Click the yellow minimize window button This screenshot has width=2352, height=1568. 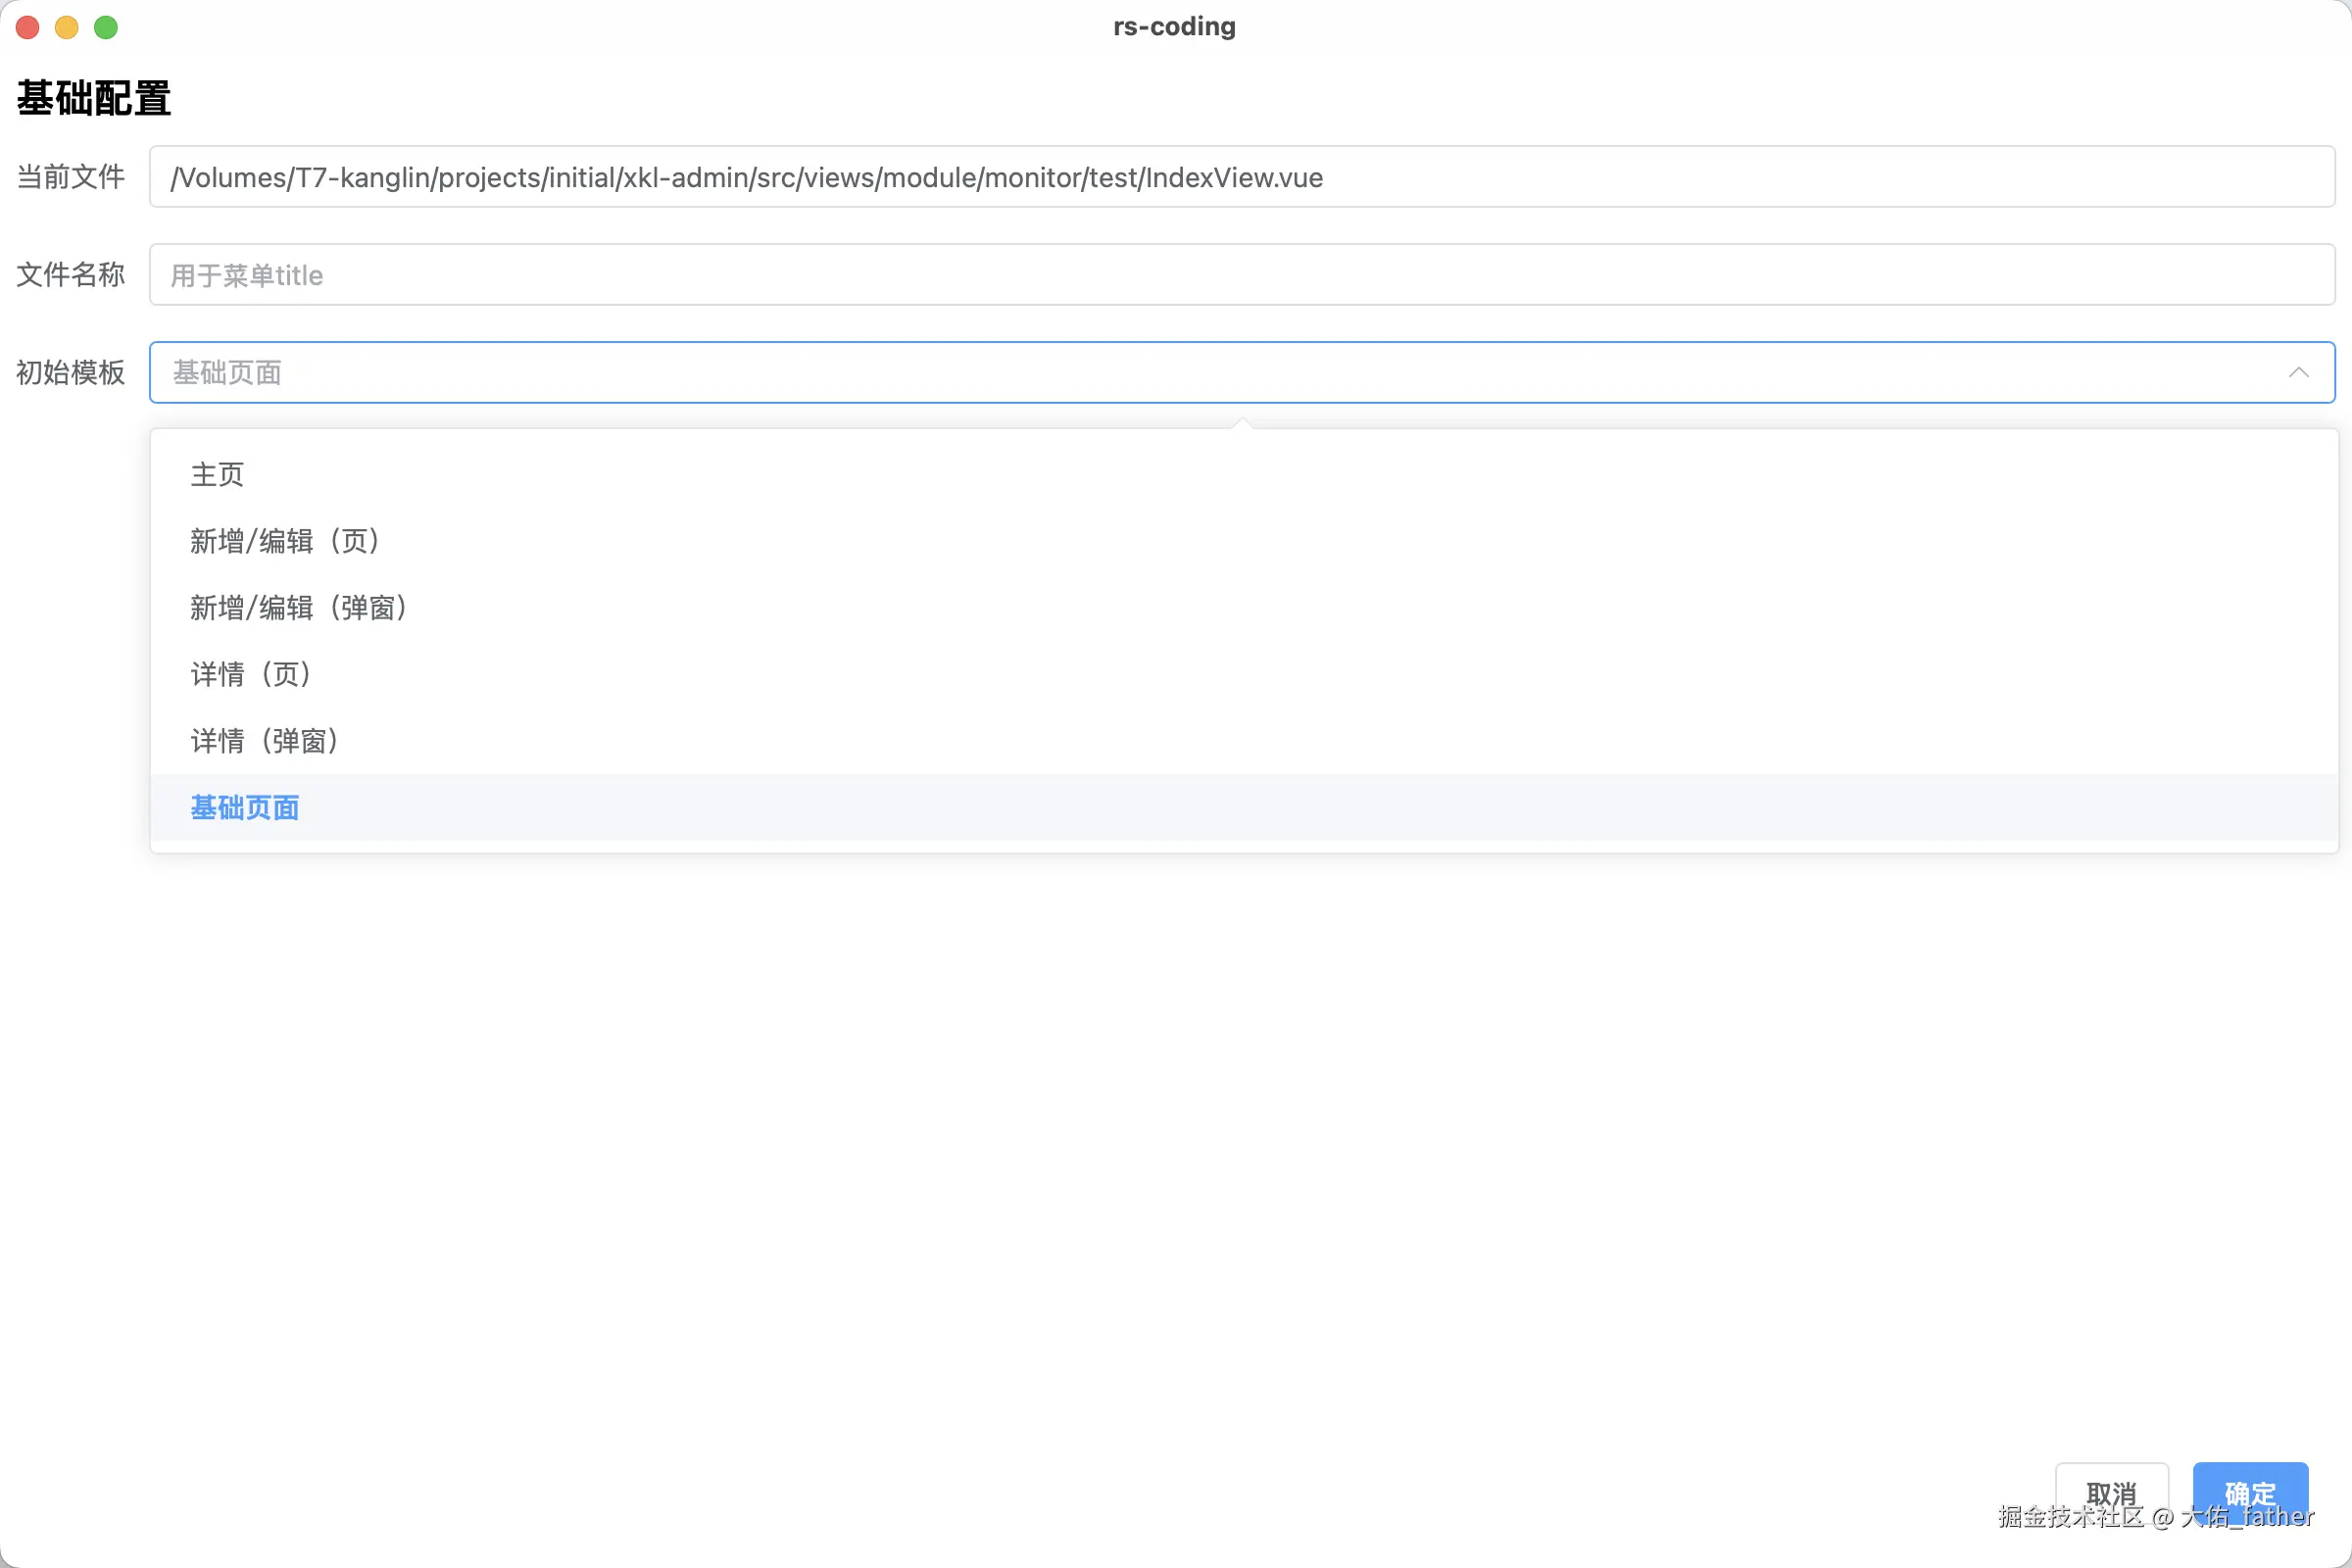pyautogui.click(x=67, y=27)
